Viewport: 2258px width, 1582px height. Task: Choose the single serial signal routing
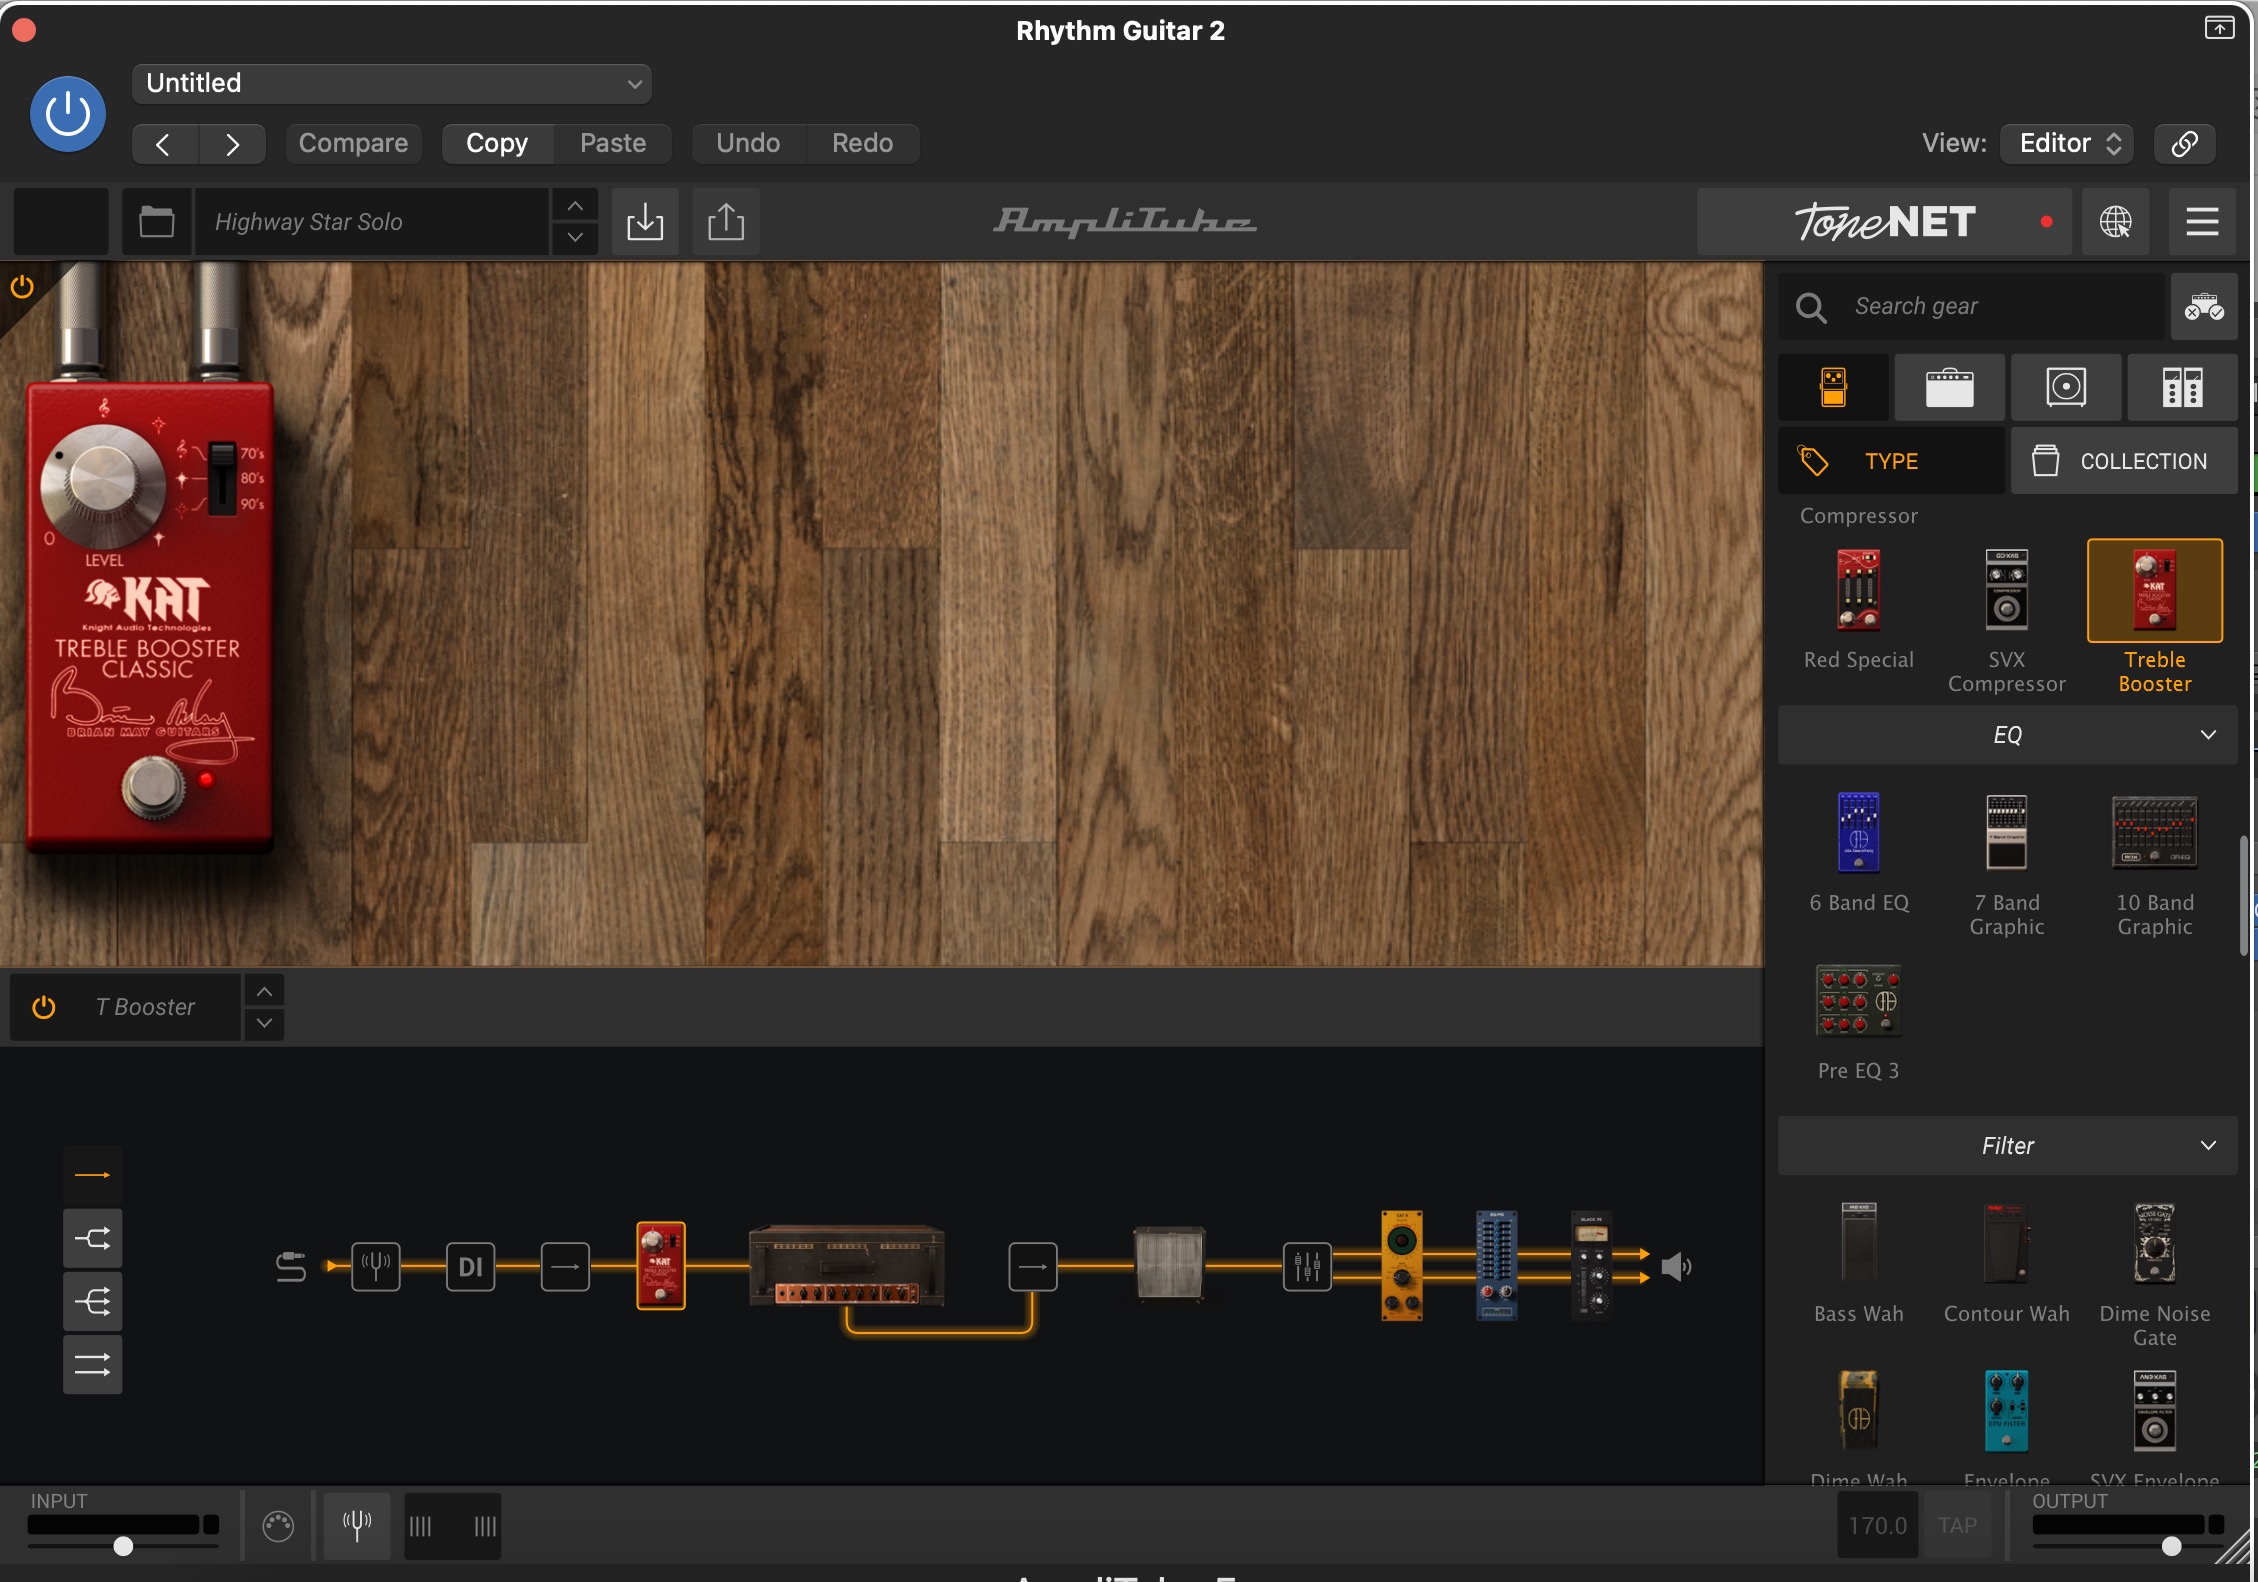tap(93, 1176)
